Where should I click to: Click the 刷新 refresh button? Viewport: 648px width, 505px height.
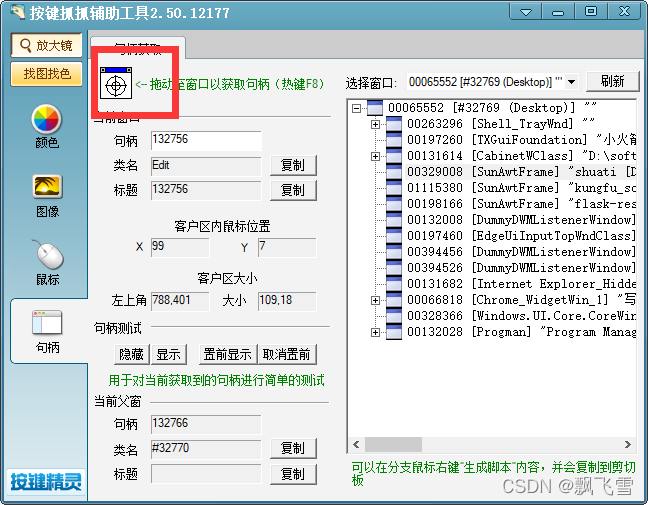(x=612, y=81)
